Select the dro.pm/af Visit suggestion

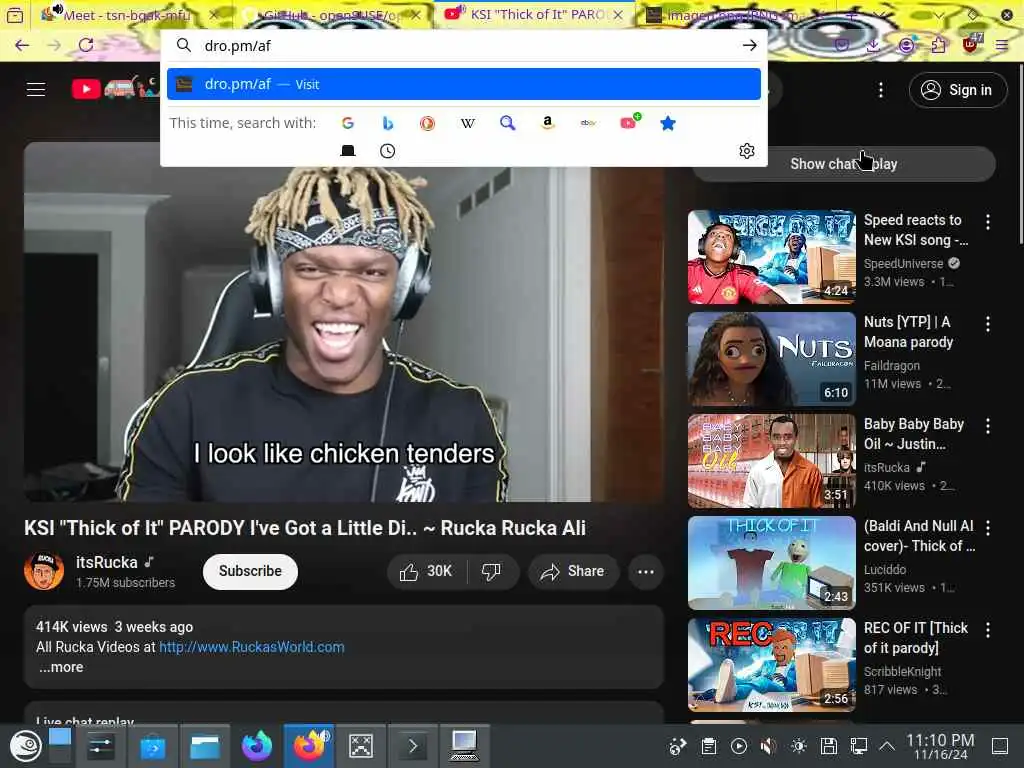464,84
